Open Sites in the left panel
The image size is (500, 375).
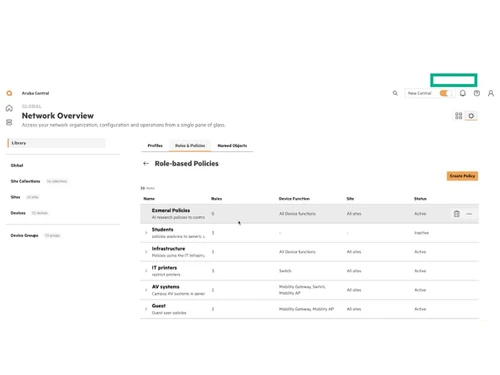coord(15,197)
